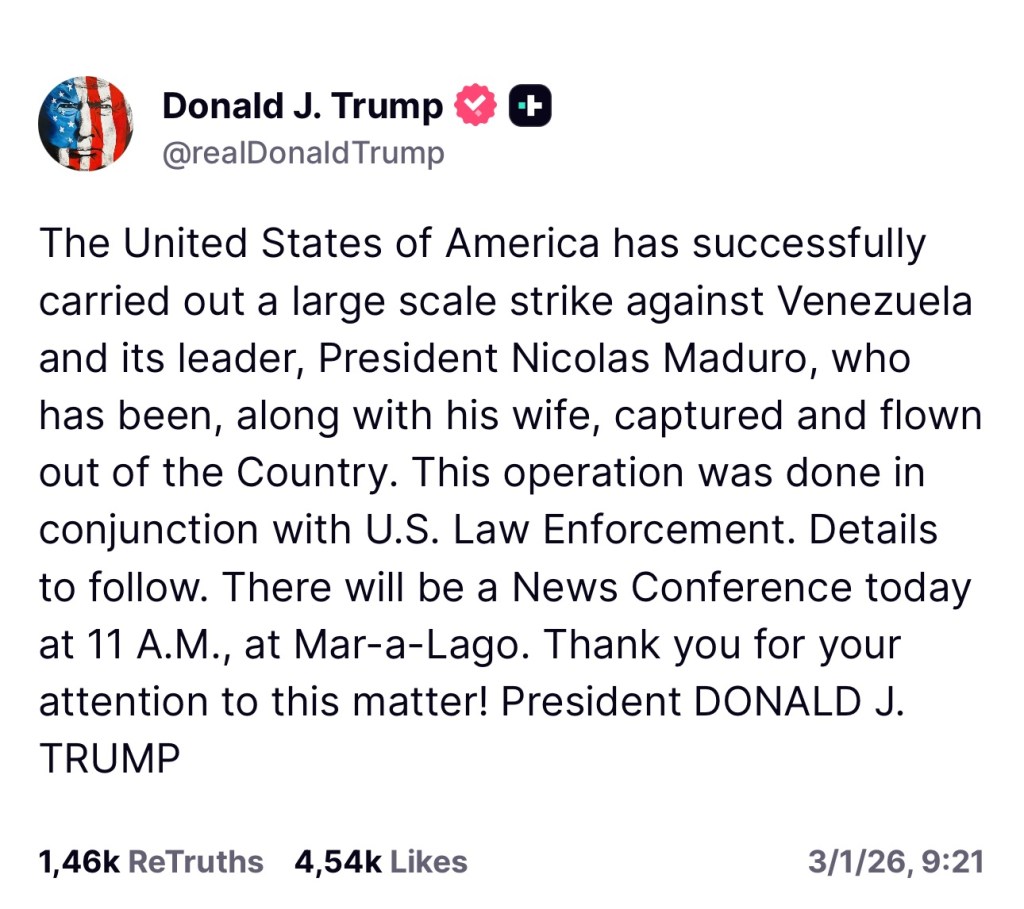Click the name Nicolas Maduro
Screen dimensions: 1024x909
click(658, 359)
